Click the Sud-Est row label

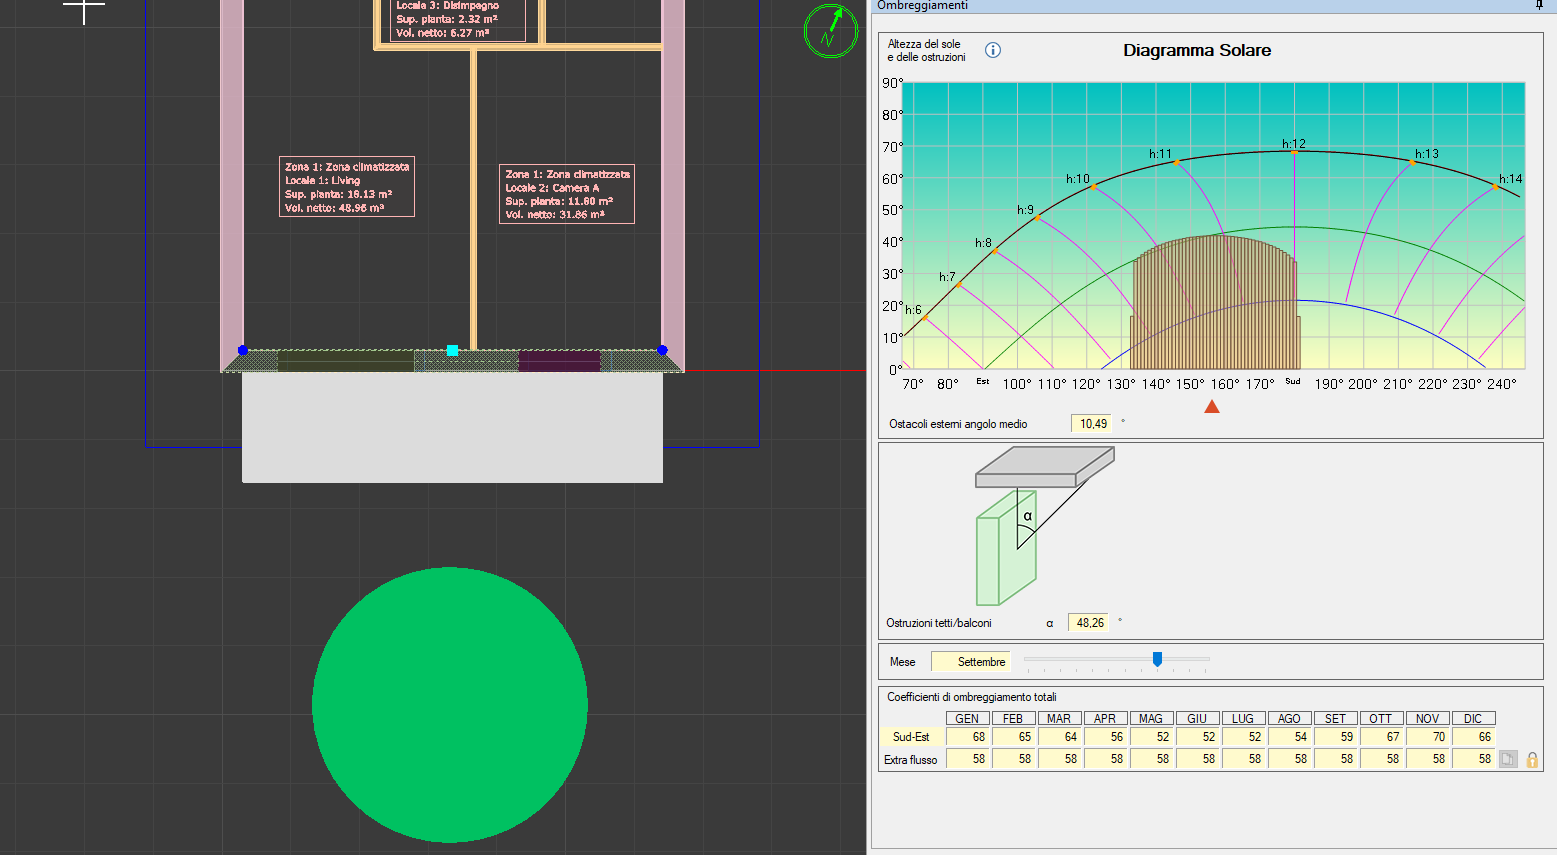(911, 737)
